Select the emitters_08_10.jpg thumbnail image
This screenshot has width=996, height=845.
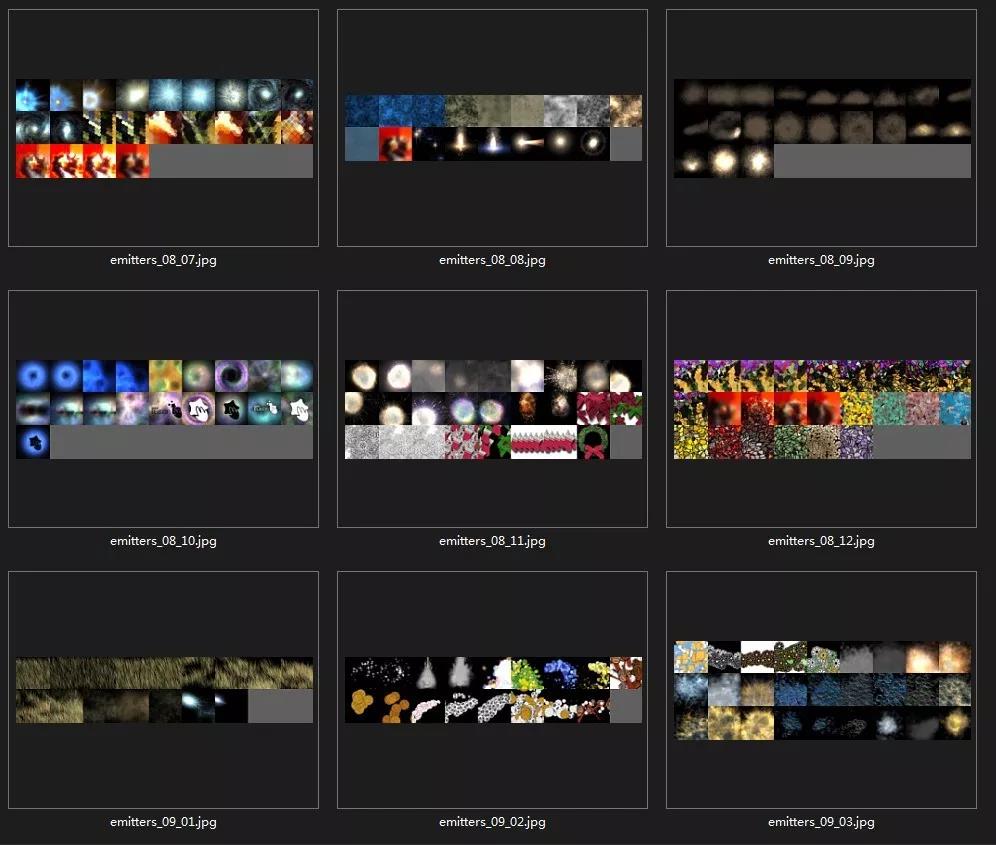click(x=164, y=409)
